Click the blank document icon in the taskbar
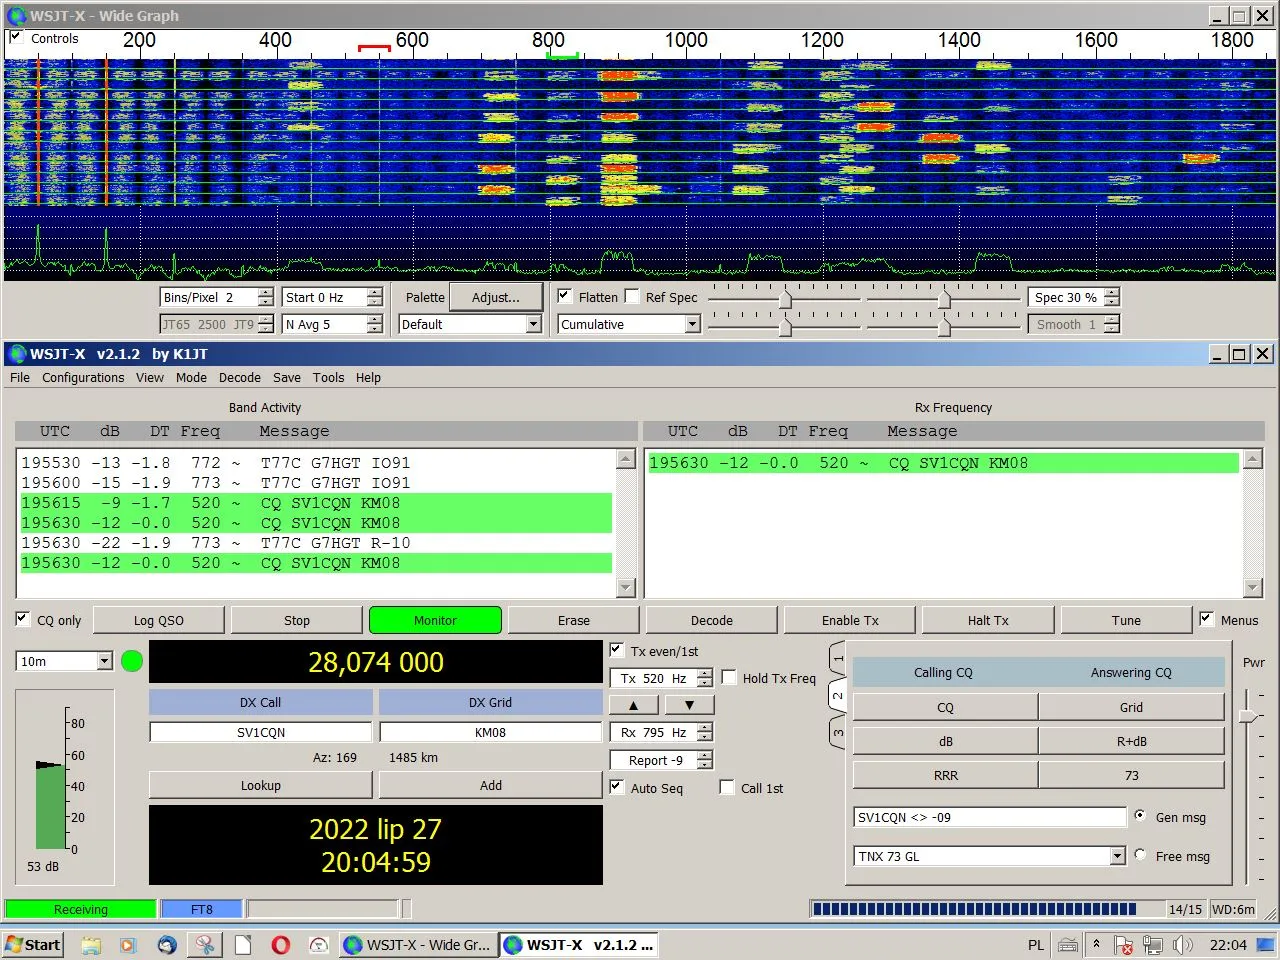 (243, 945)
